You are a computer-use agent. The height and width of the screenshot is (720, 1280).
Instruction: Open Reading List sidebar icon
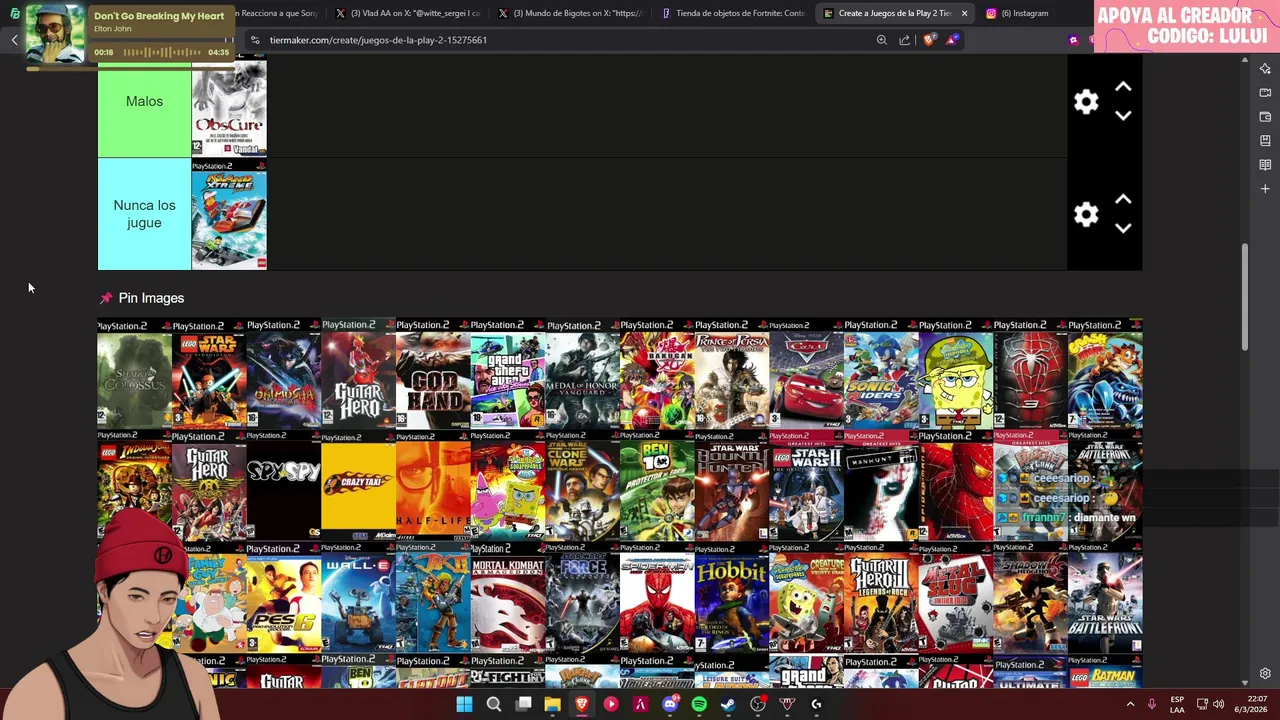pos(1265,164)
